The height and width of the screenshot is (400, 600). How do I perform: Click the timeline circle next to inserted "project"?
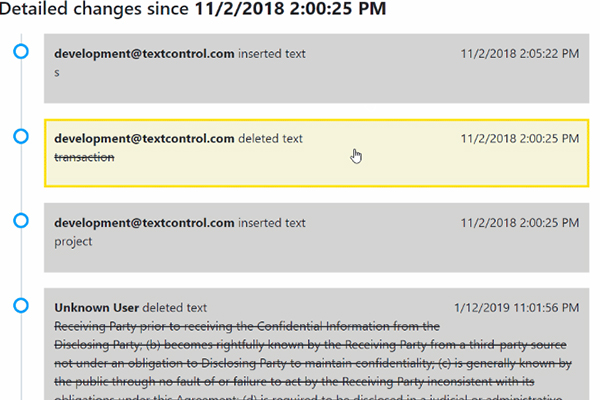(21, 220)
